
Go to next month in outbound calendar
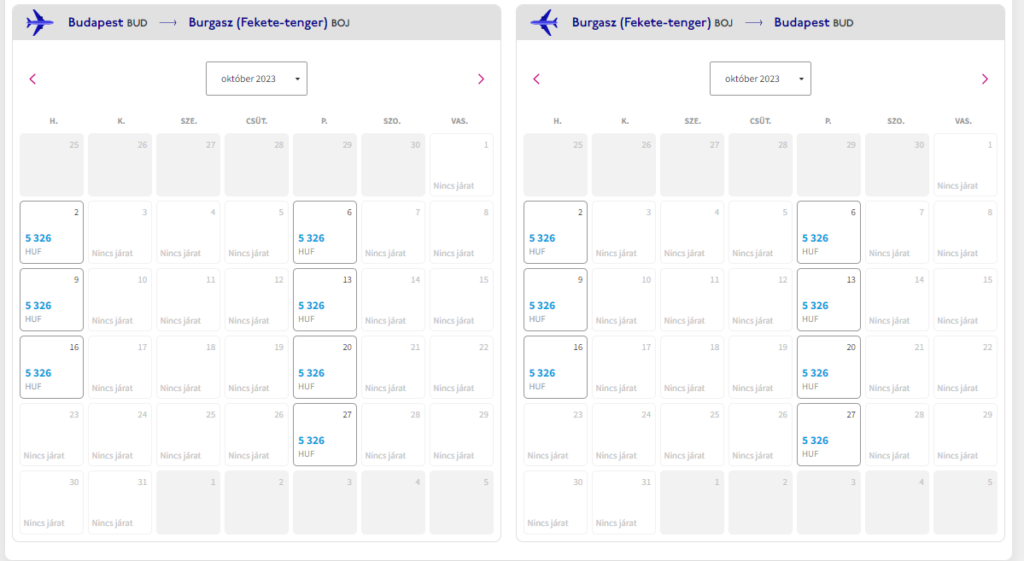pos(481,79)
